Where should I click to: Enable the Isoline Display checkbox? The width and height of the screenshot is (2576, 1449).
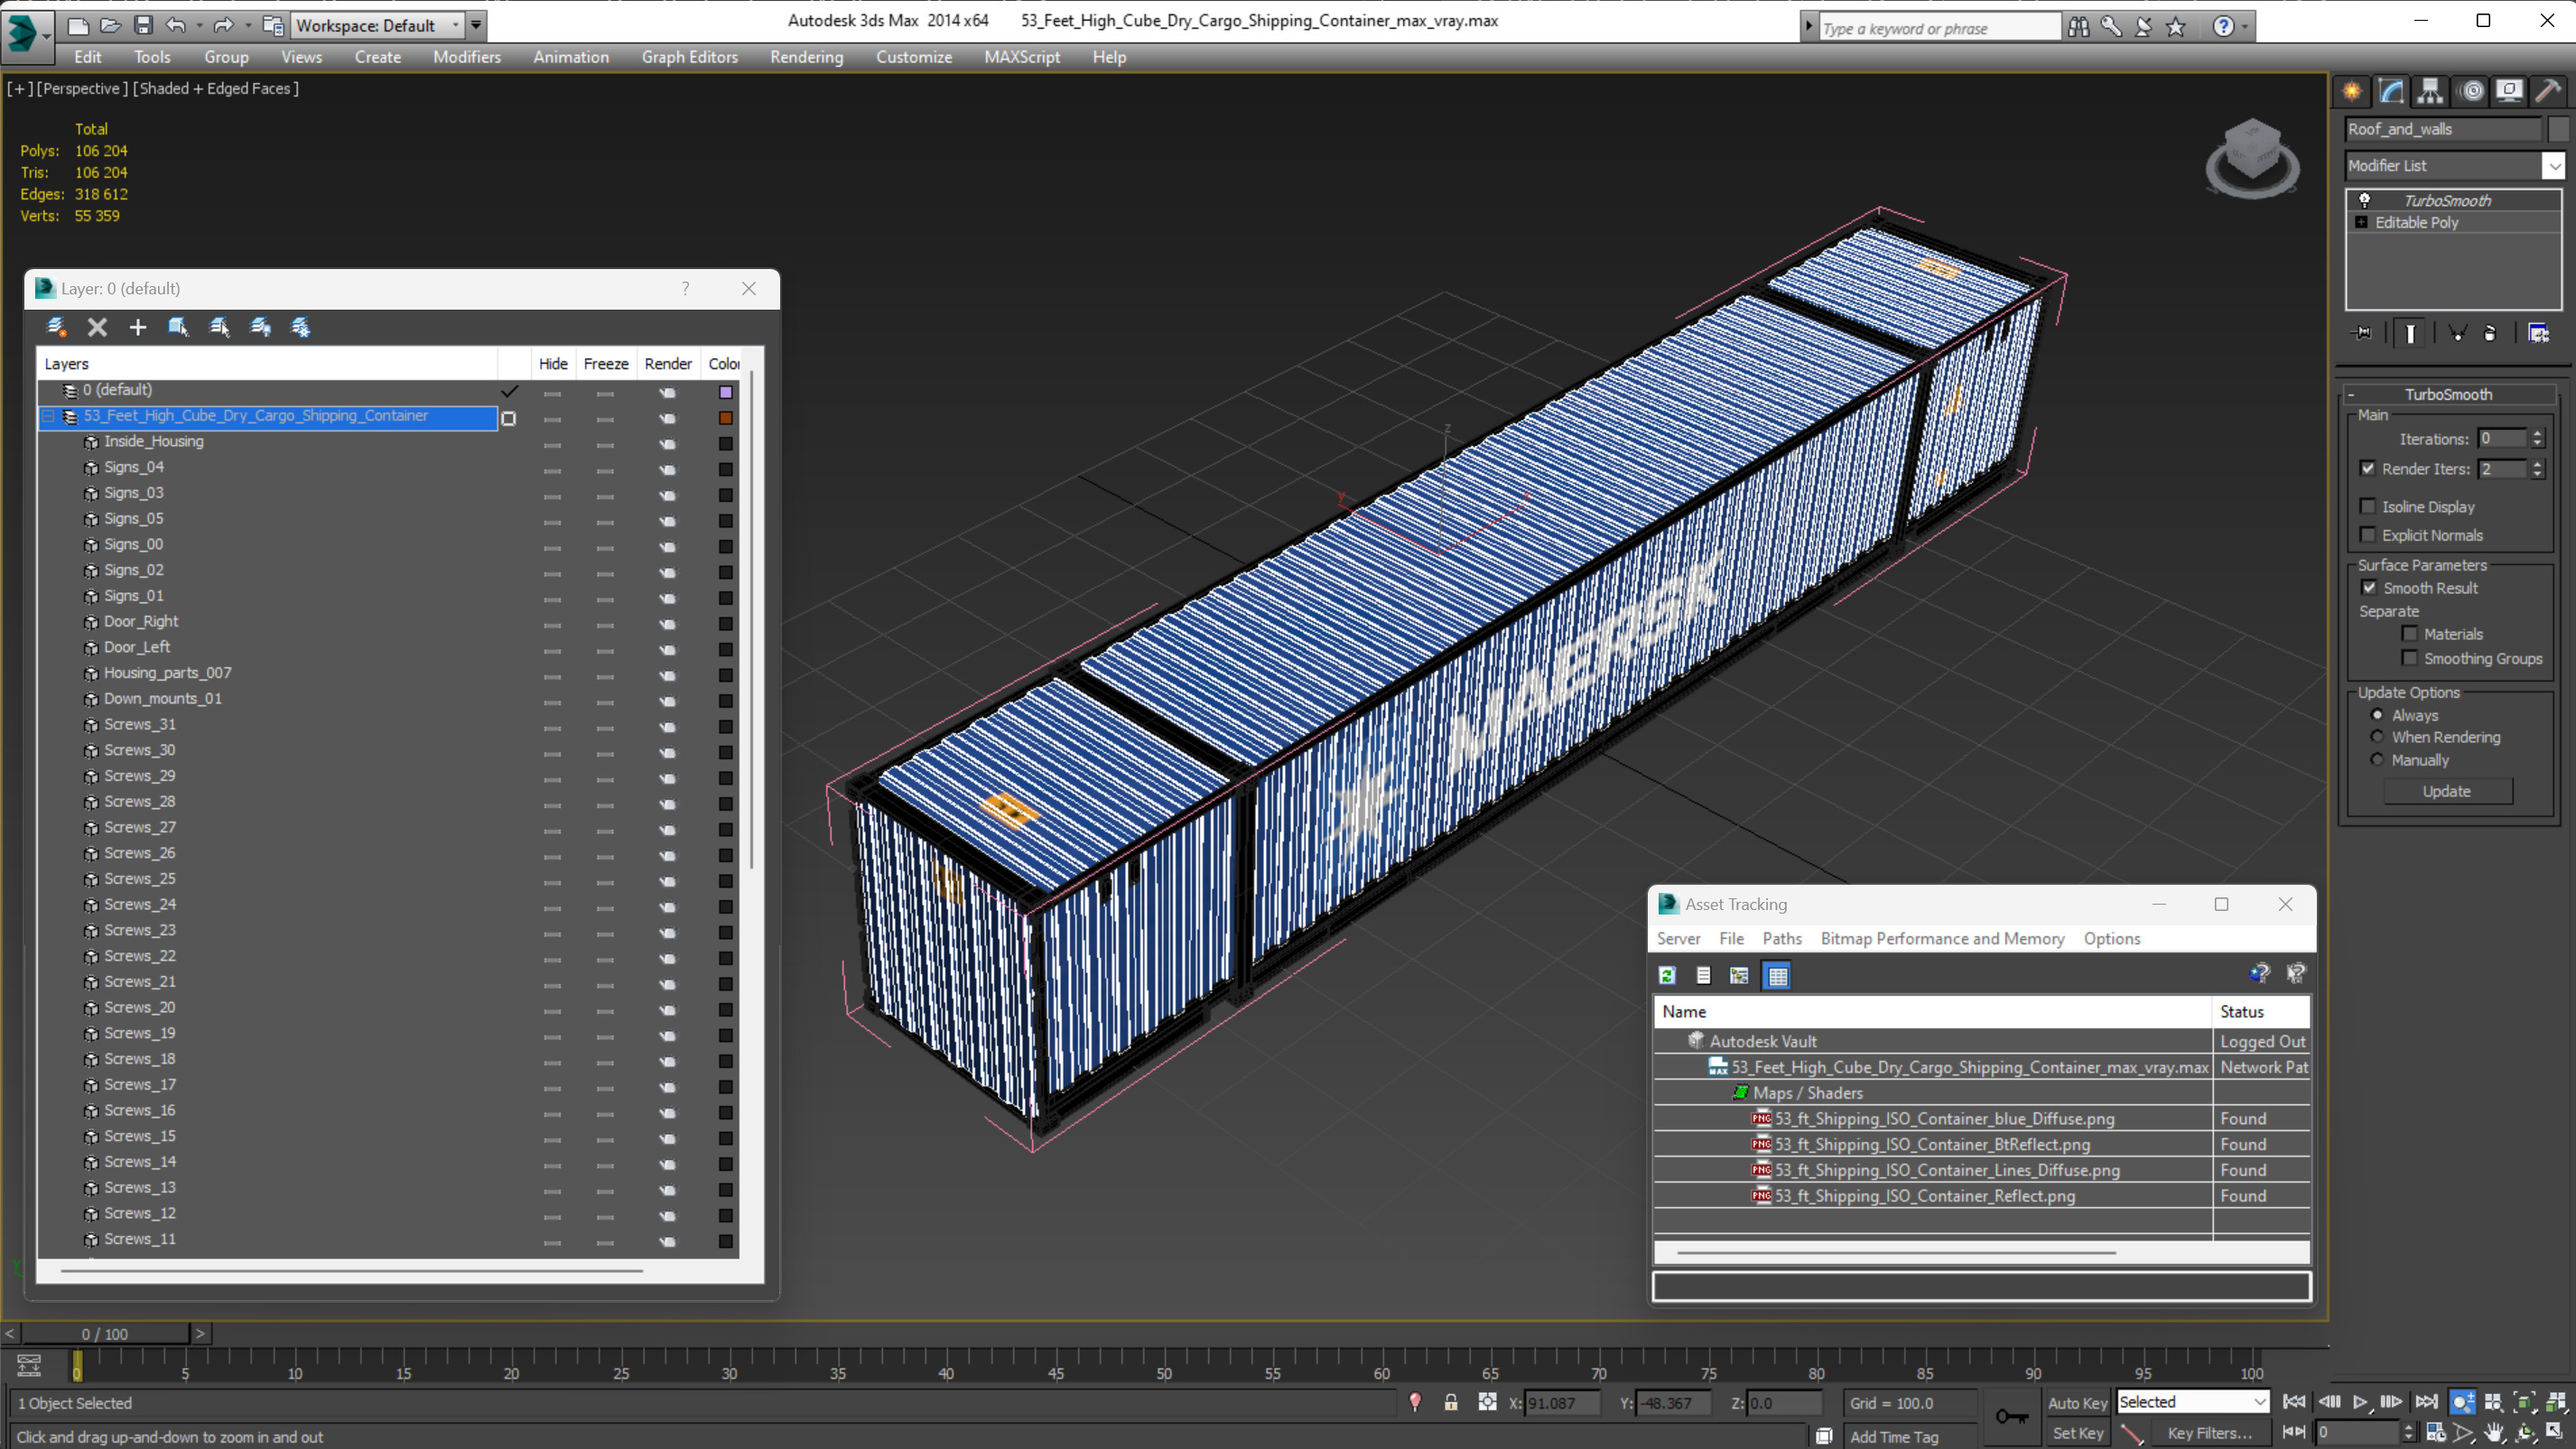pos(2368,506)
